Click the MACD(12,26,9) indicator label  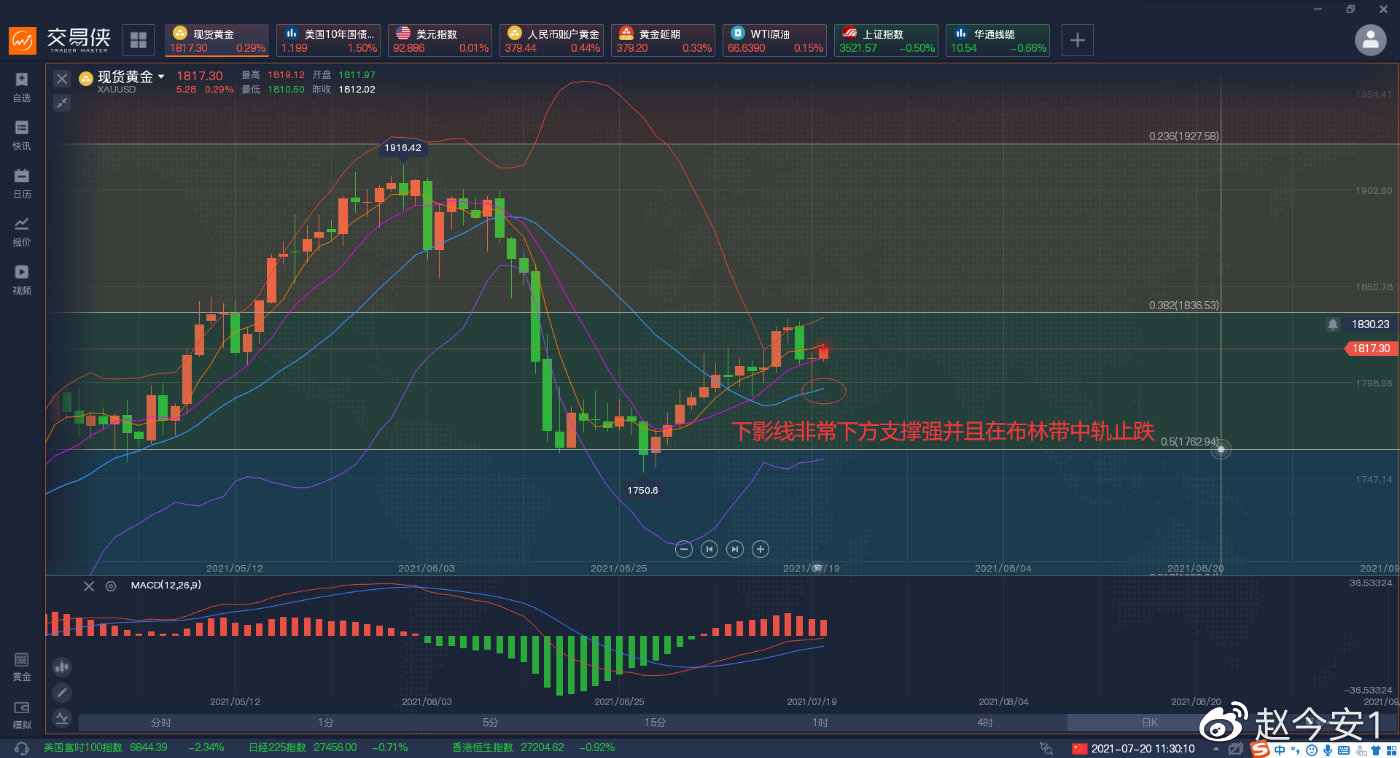166,586
